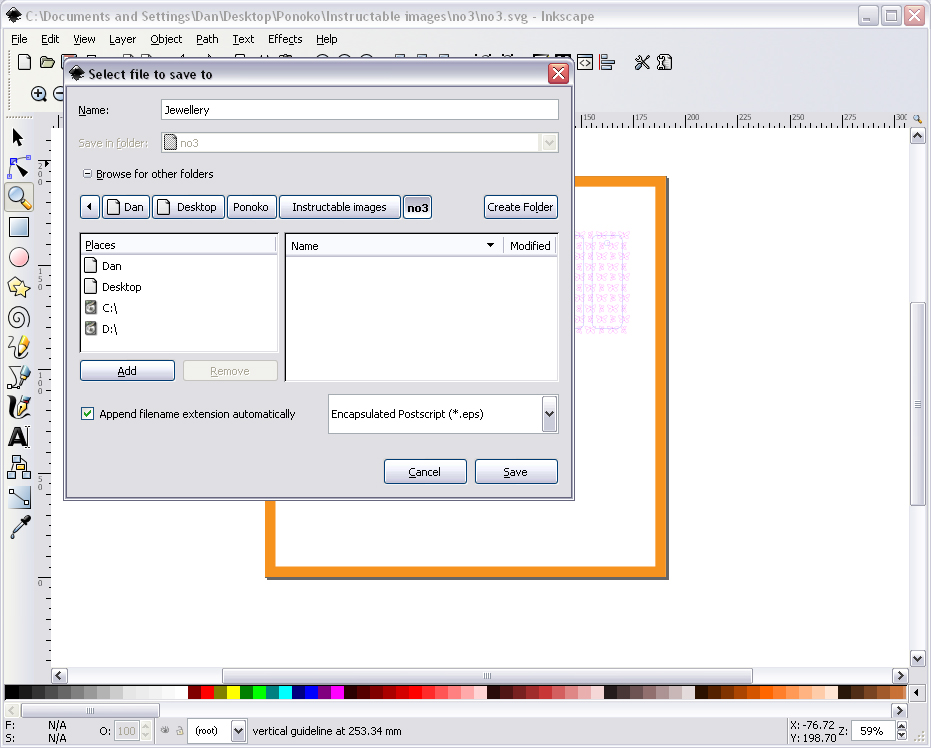
Task: Click the Modified column header
Action: coord(530,246)
